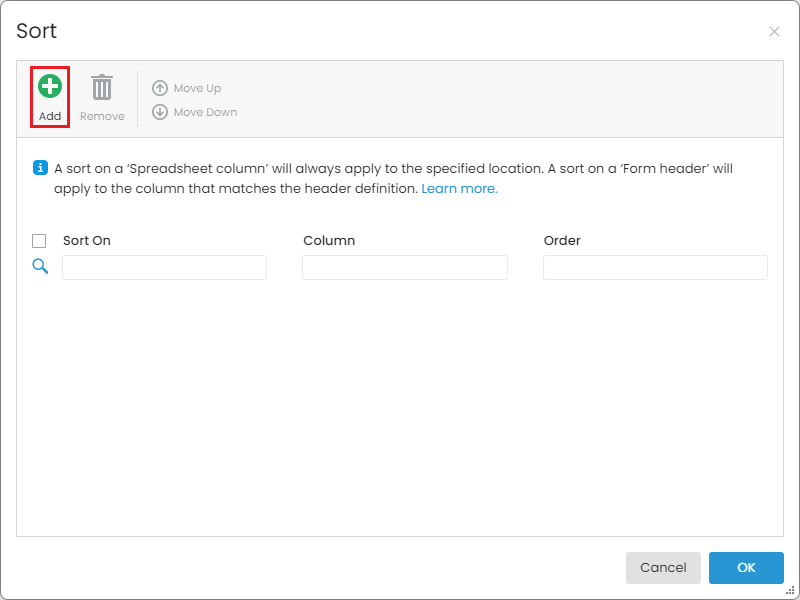The image size is (800, 600).
Task: Click the Move Up arrow icon
Action: [160, 88]
